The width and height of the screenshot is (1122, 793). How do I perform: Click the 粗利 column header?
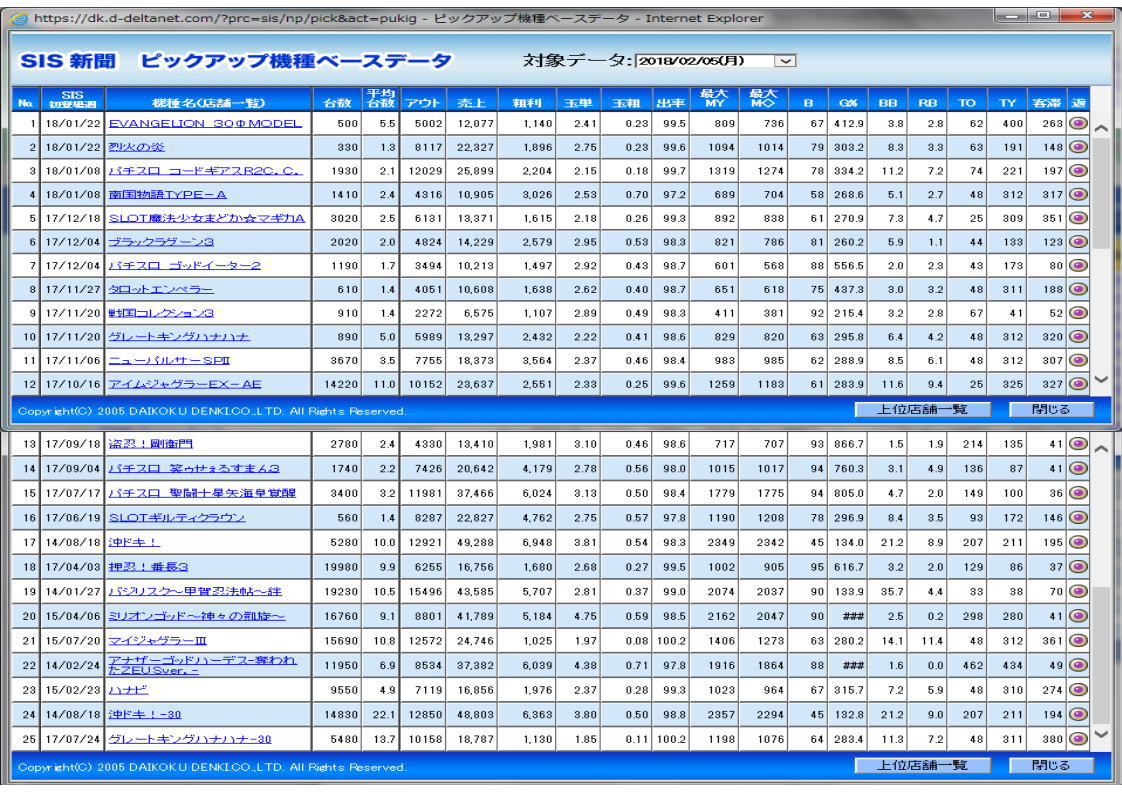pos(526,99)
